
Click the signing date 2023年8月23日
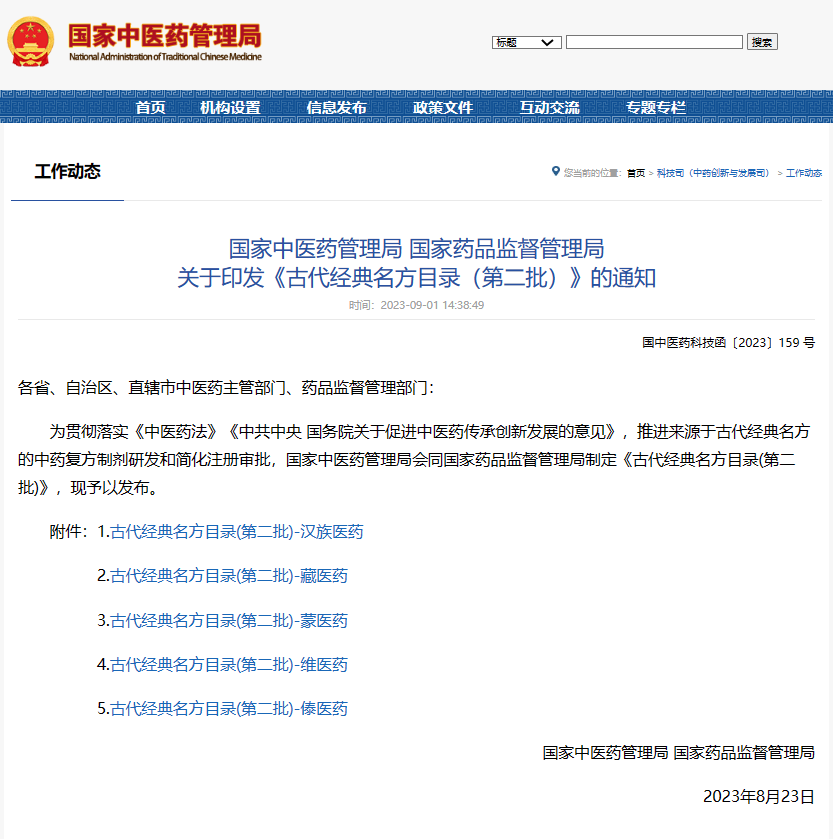coord(759,796)
